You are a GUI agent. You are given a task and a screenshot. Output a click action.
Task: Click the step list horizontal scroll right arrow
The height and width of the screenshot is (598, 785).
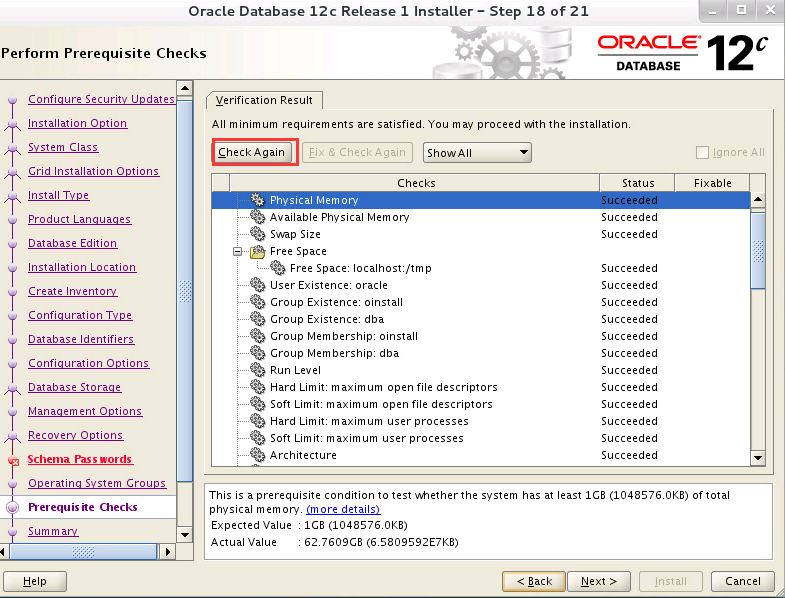point(167,552)
